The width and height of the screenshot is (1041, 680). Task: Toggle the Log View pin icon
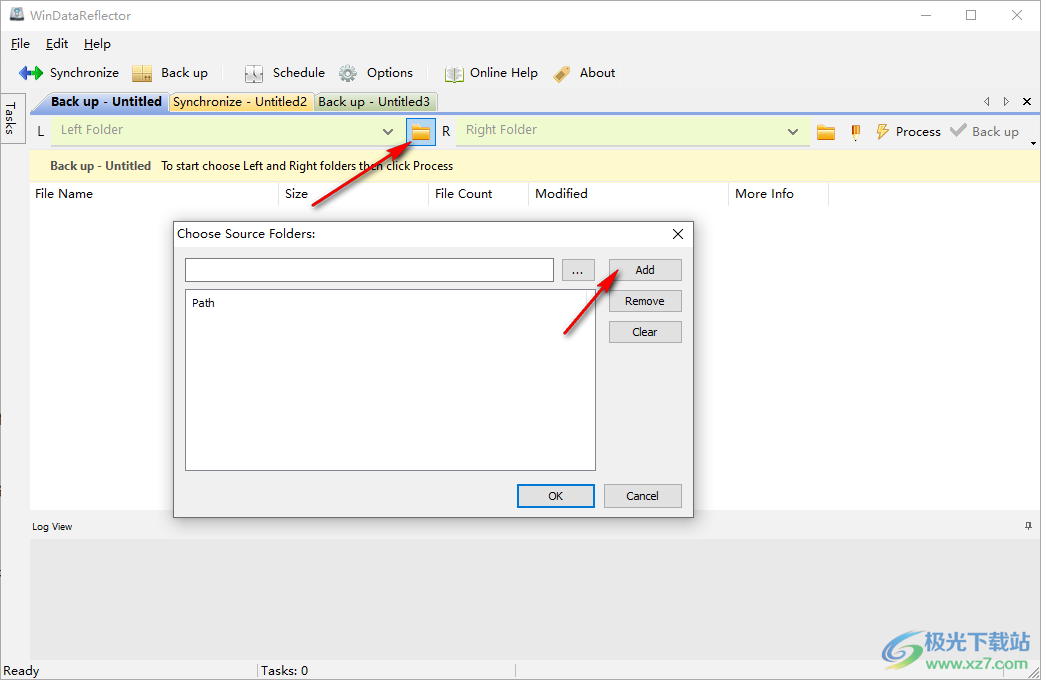1028,526
